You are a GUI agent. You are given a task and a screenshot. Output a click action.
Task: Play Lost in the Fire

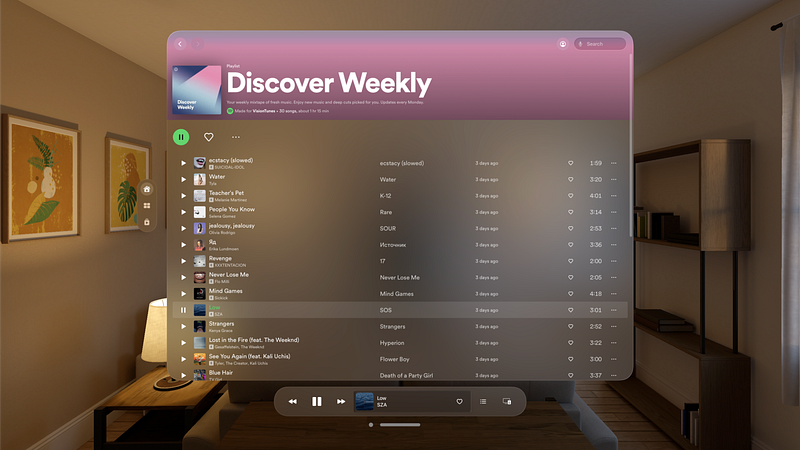click(x=183, y=343)
